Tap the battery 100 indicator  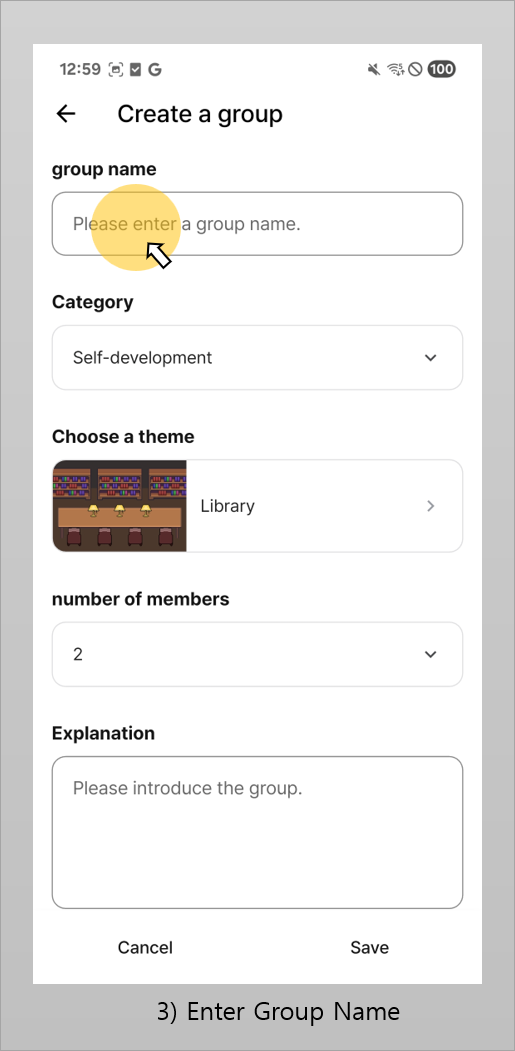441,69
